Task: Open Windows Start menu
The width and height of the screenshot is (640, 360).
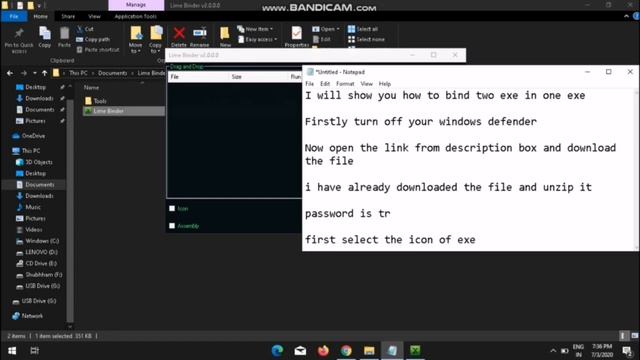Action: [12, 351]
